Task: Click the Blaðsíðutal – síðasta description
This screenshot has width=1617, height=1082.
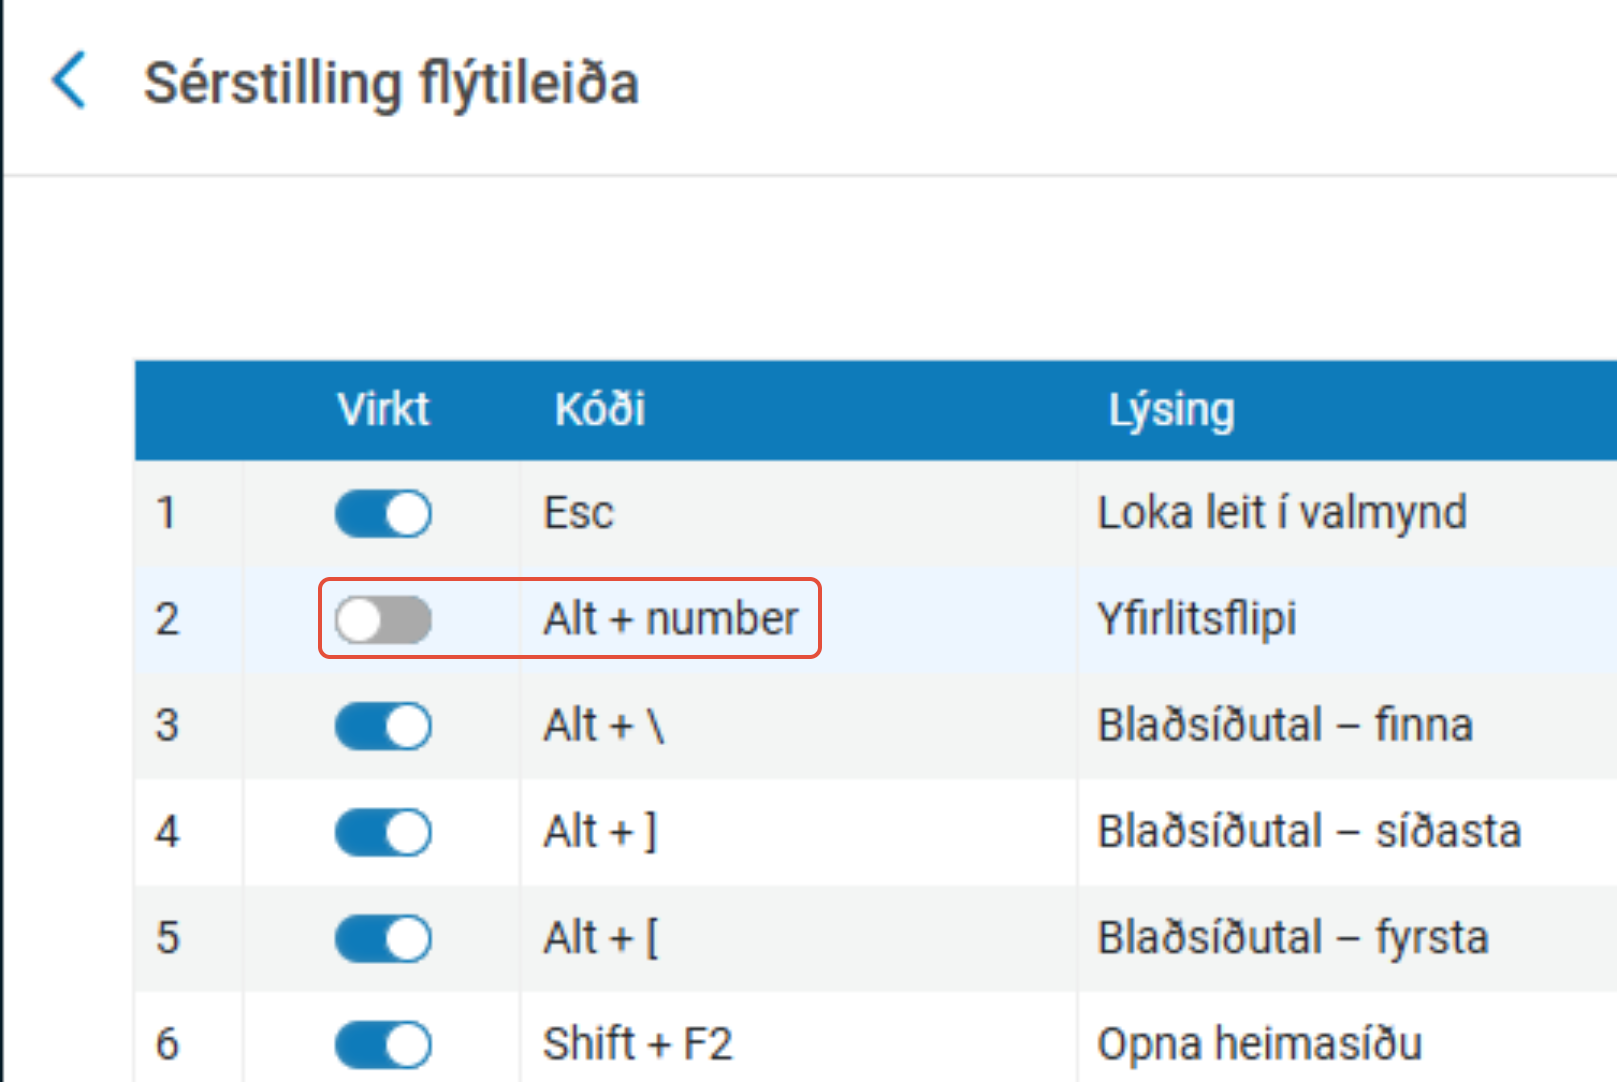Action: (x=1309, y=831)
